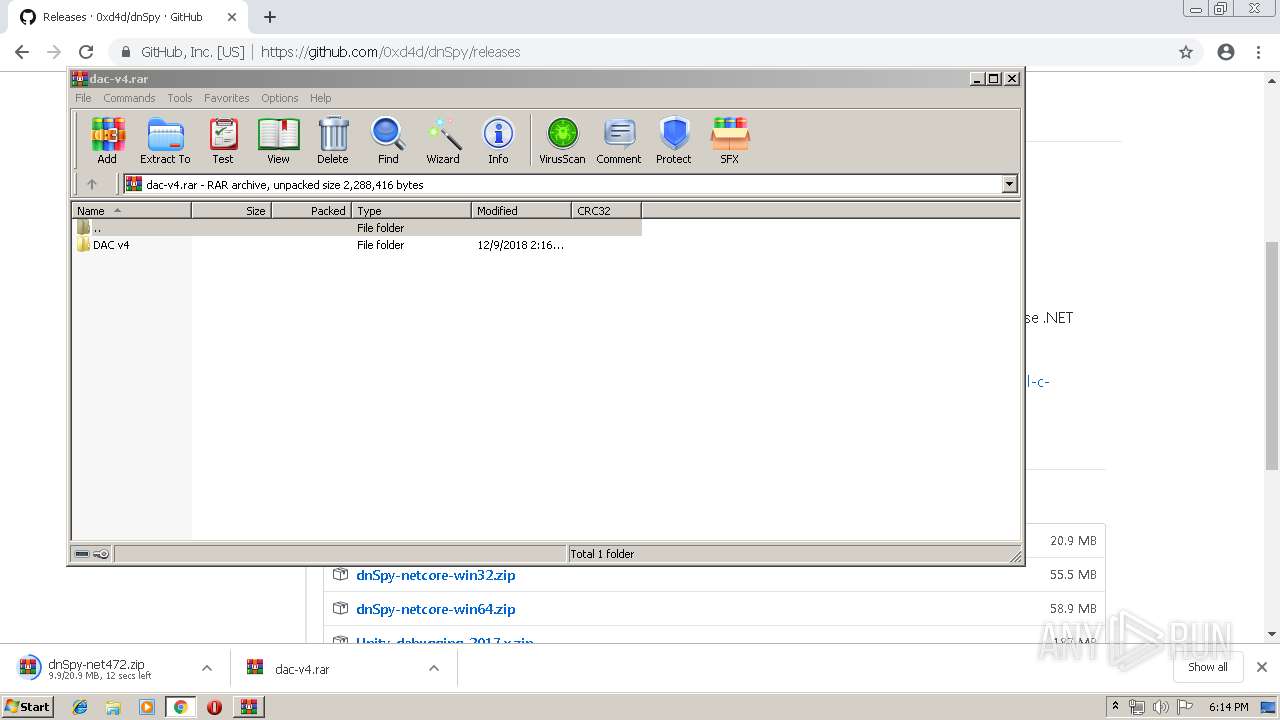This screenshot has width=1280, height=720.
Task: Click the taskbar clock 6:14 PM
Action: coord(1229,706)
